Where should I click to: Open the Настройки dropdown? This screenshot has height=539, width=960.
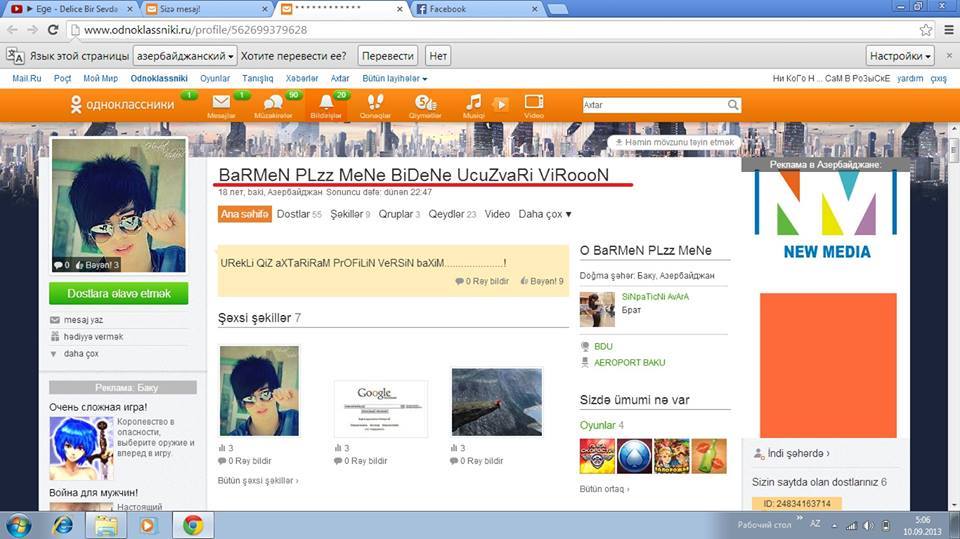tap(900, 56)
